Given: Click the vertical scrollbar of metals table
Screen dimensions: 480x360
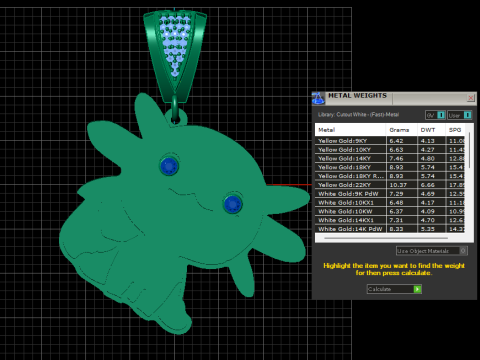Looking at the screenshot, I should tap(469, 150).
